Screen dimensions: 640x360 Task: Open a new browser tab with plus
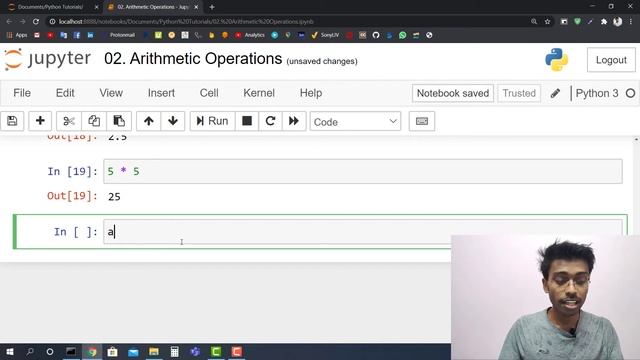pos(212,7)
